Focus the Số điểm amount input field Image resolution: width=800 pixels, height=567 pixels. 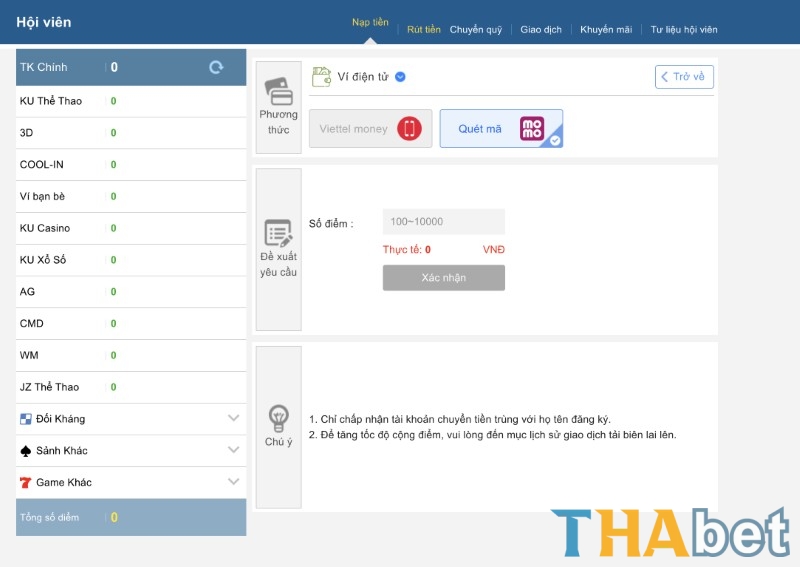(444, 221)
